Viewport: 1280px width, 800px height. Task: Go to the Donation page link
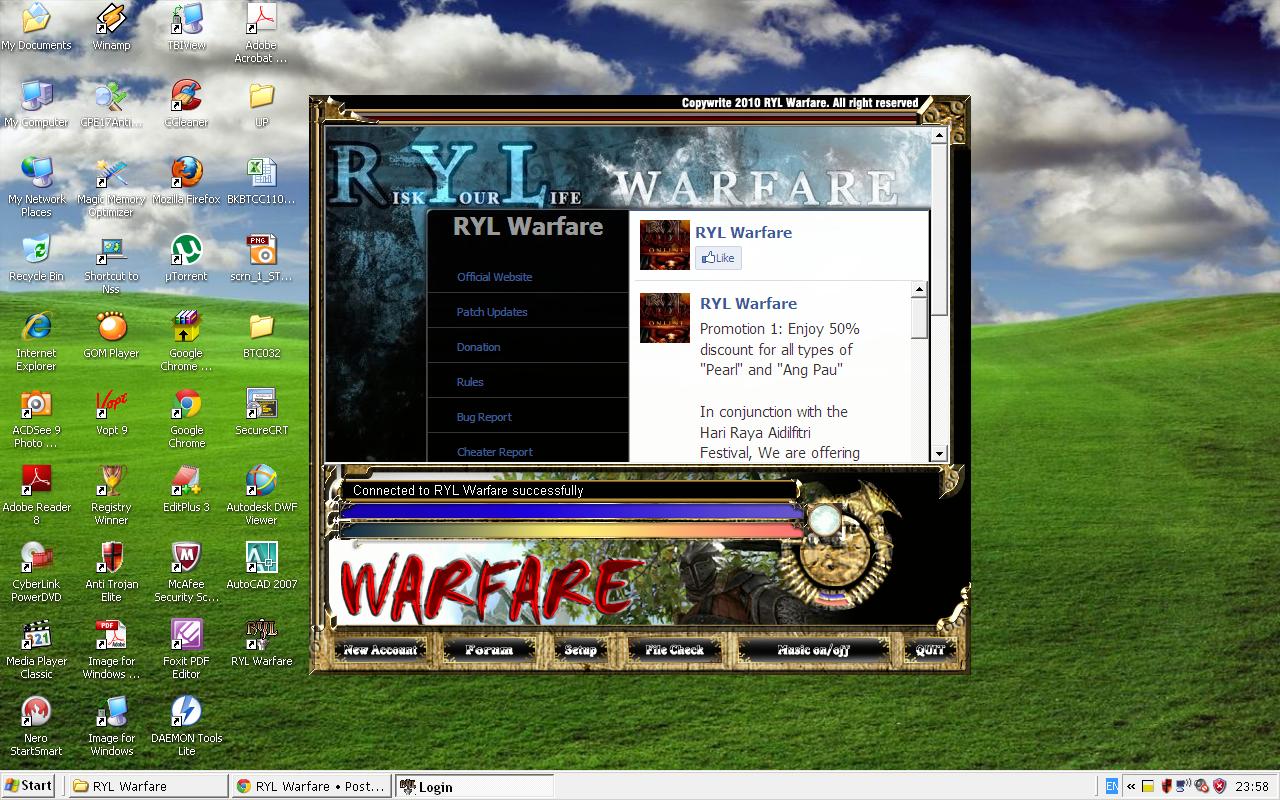(x=478, y=347)
